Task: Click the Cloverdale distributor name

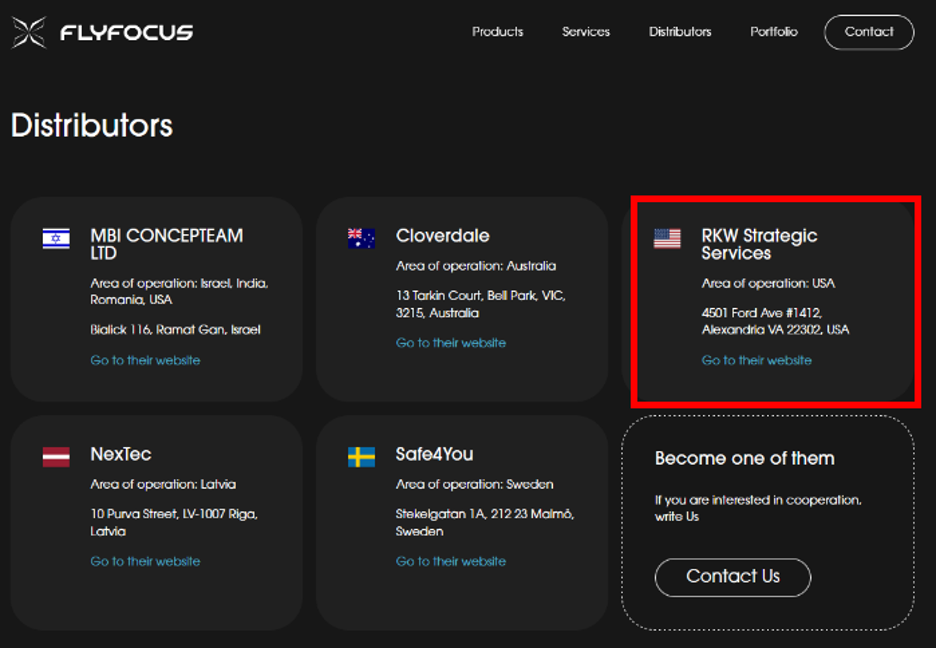Action: (442, 236)
